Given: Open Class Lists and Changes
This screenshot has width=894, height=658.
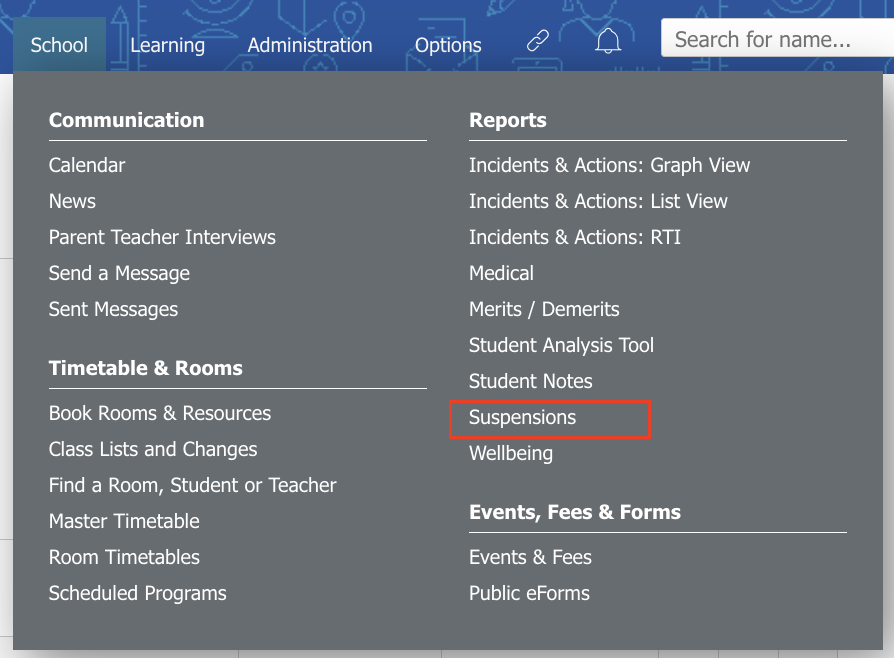Looking at the screenshot, I should 153,449.
